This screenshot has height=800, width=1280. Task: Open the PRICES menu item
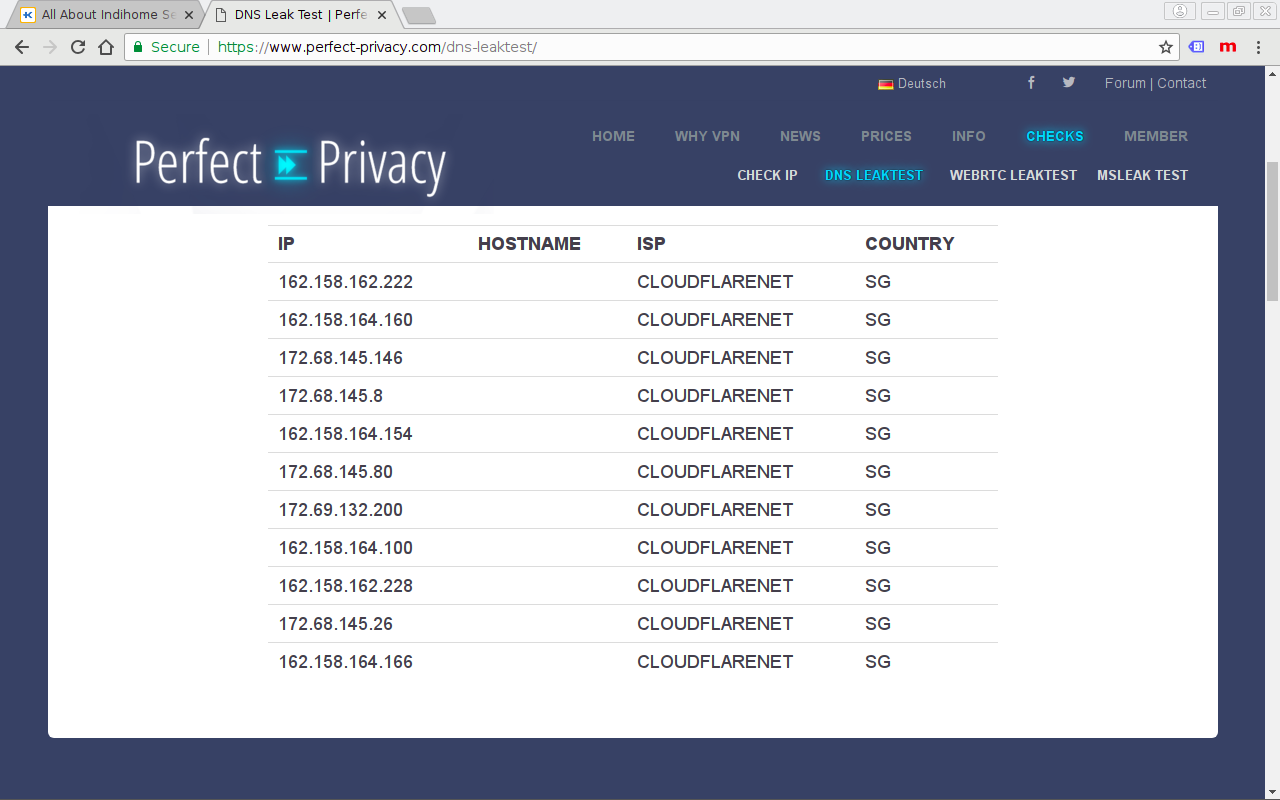pos(886,136)
